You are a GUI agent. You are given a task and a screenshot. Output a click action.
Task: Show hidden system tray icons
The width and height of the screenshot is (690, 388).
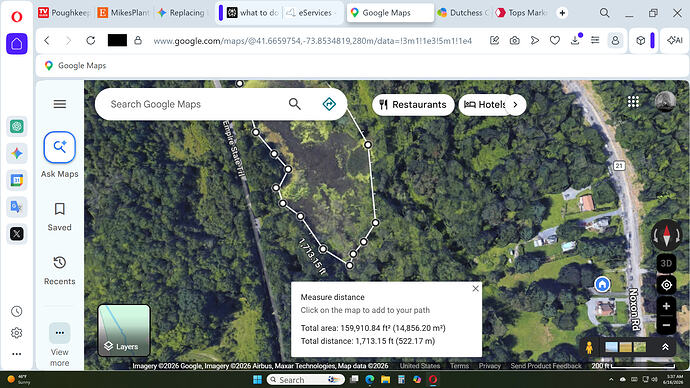[x=611, y=379]
